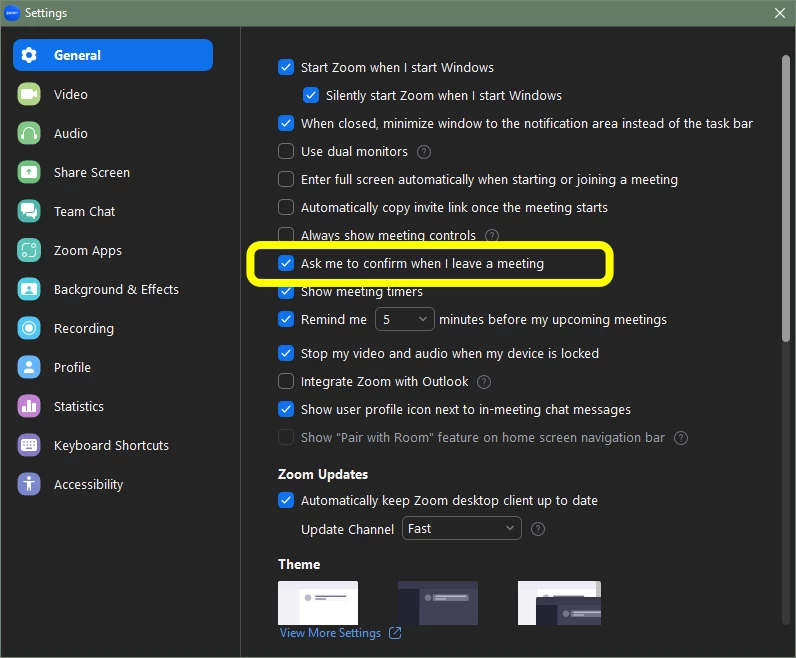Click help icon beside Always show meeting controls
The width and height of the screenshot is (796, 658).
click(492, 236)
